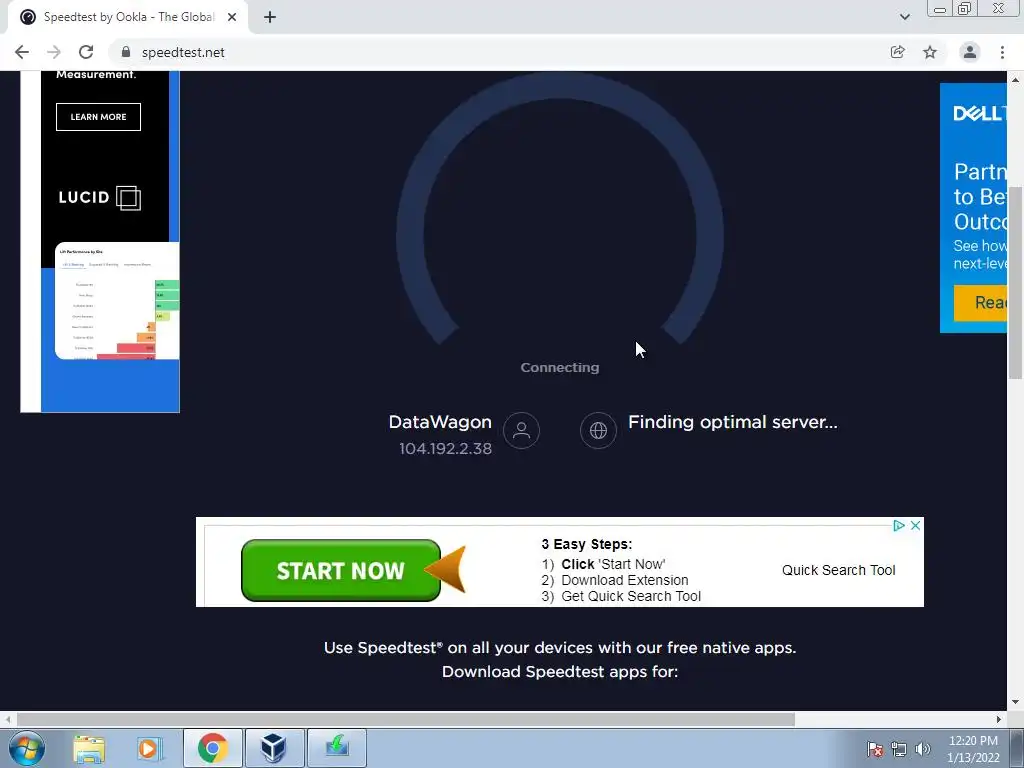Click the vertical scrollbar up arrow

click(x=1015, y=80)
